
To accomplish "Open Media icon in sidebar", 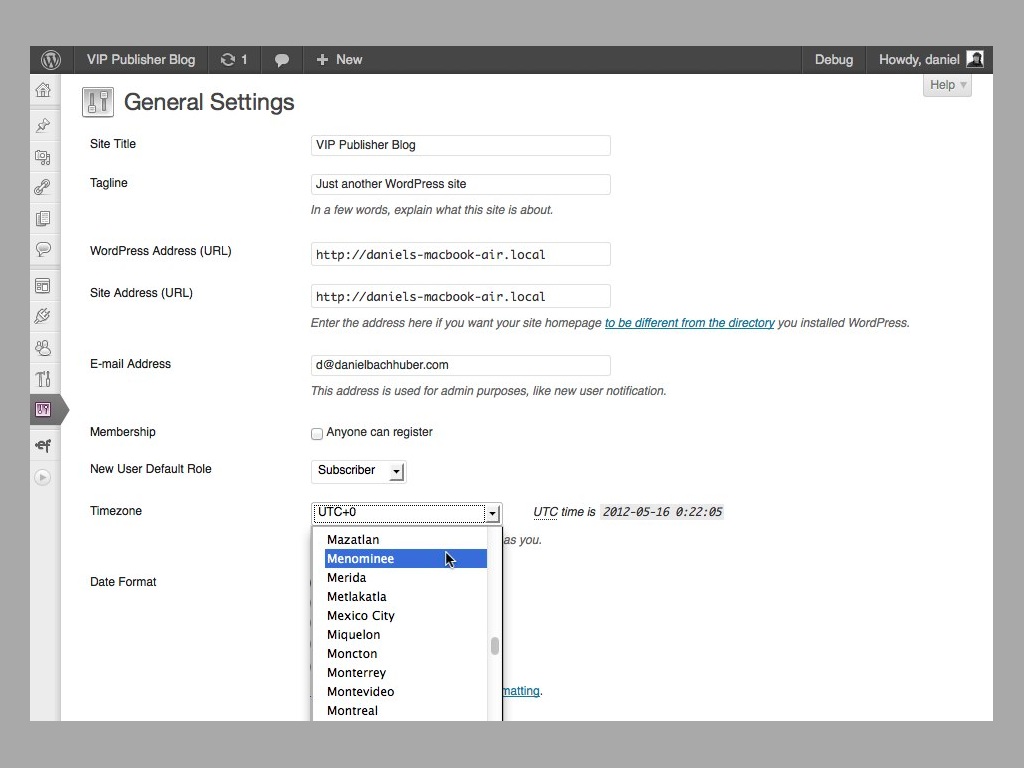I will (x=43, y=157).
